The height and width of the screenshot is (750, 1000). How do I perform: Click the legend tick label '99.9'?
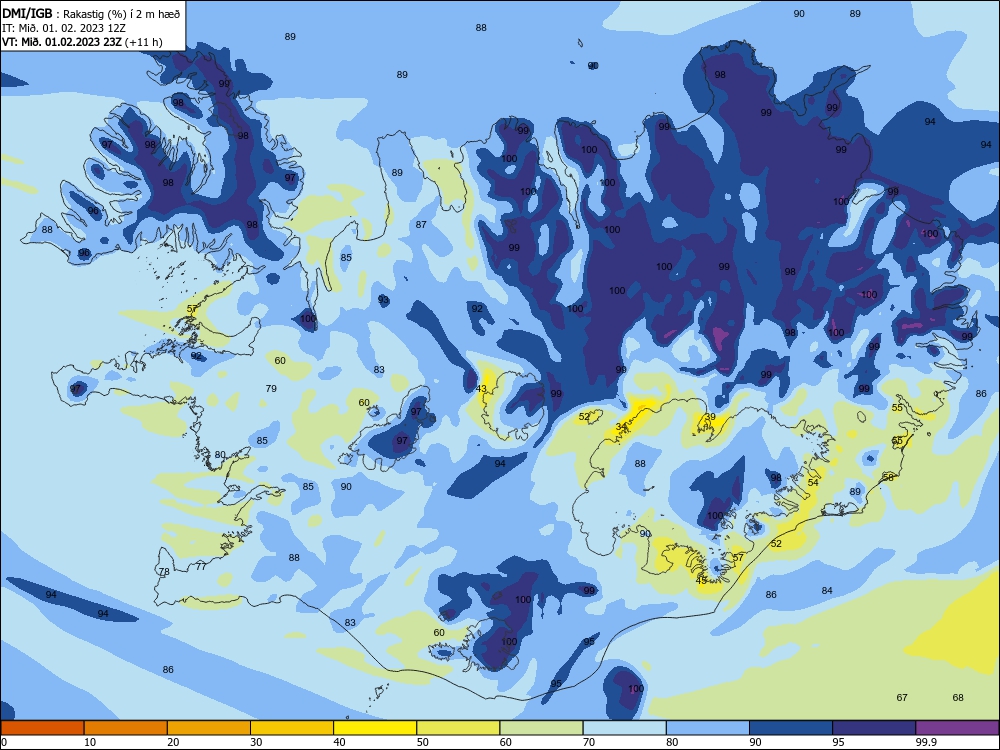926,742
